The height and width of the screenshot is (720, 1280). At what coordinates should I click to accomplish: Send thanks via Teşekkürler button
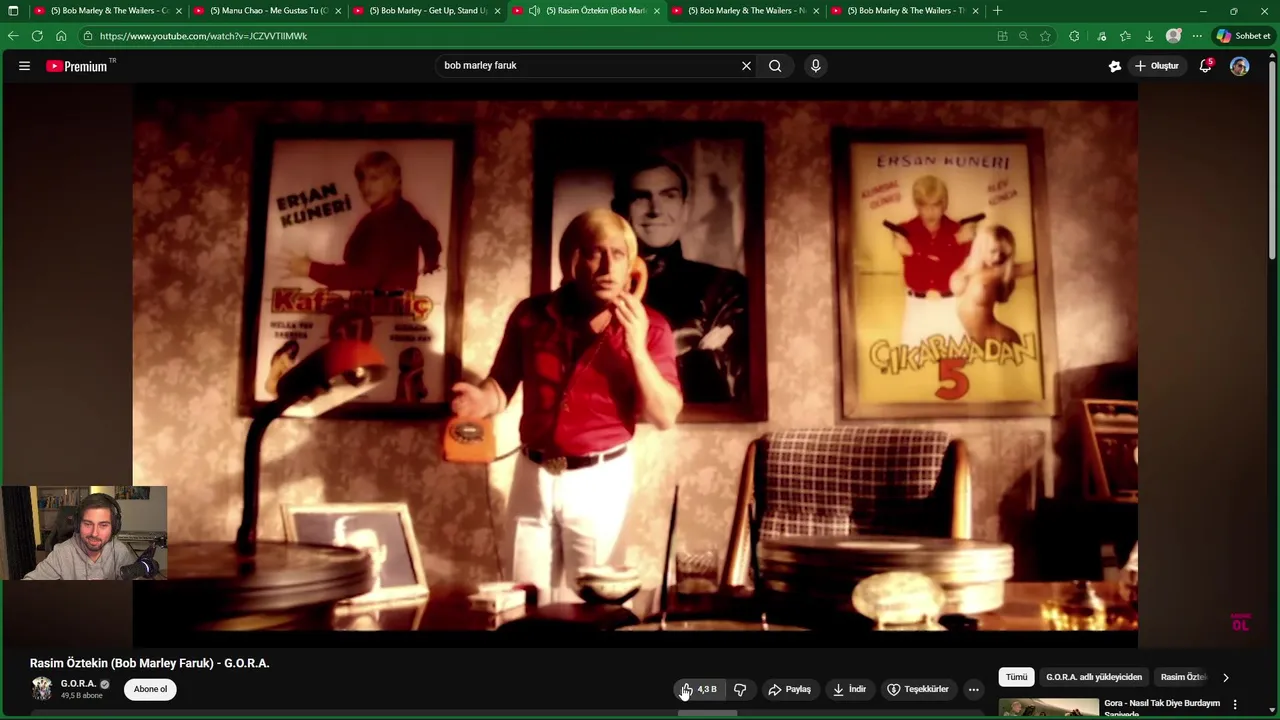pyautogui.click(x=918, y=689)
